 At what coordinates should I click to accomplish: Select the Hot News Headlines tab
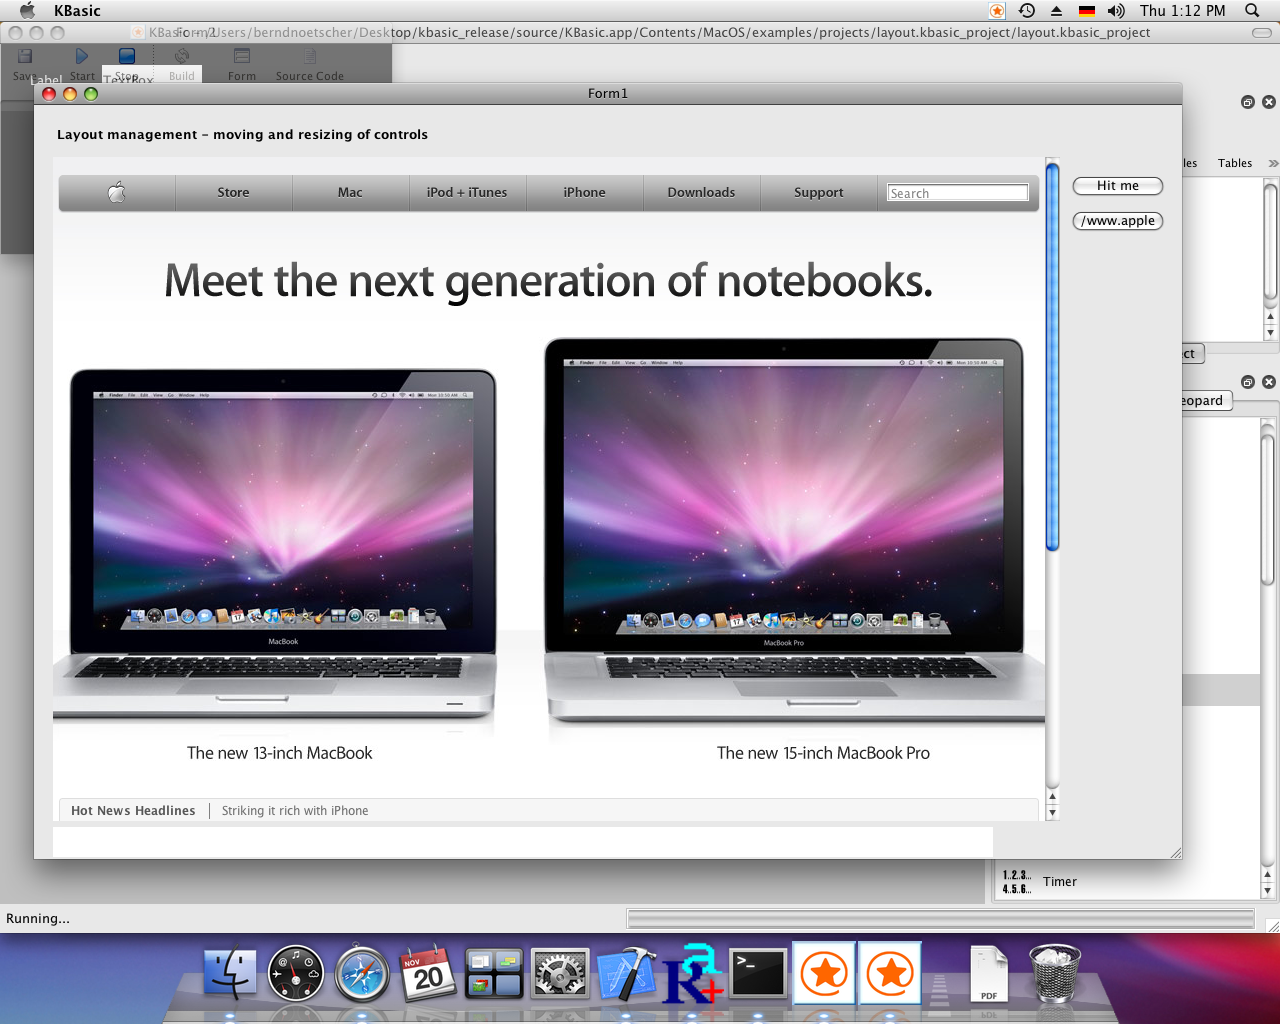pos(132,810)
